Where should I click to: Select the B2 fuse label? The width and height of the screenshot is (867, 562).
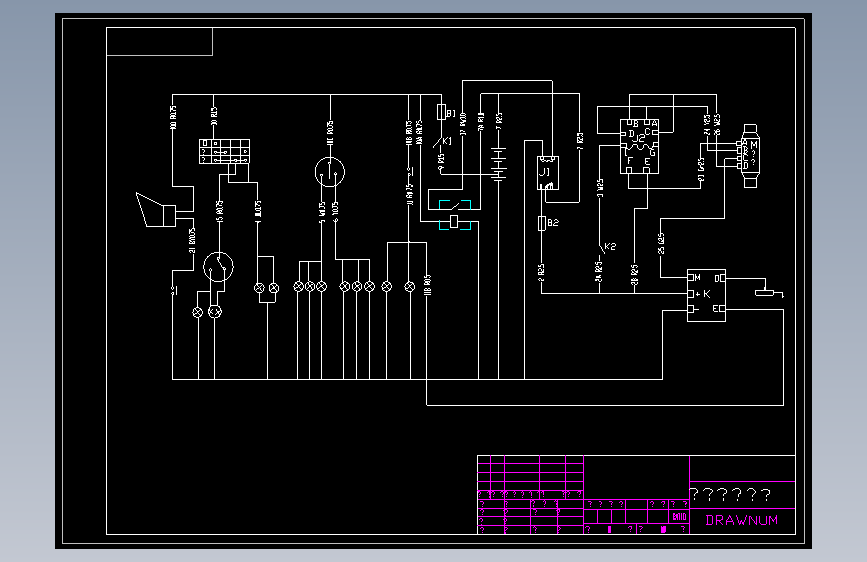pos(553,222)
